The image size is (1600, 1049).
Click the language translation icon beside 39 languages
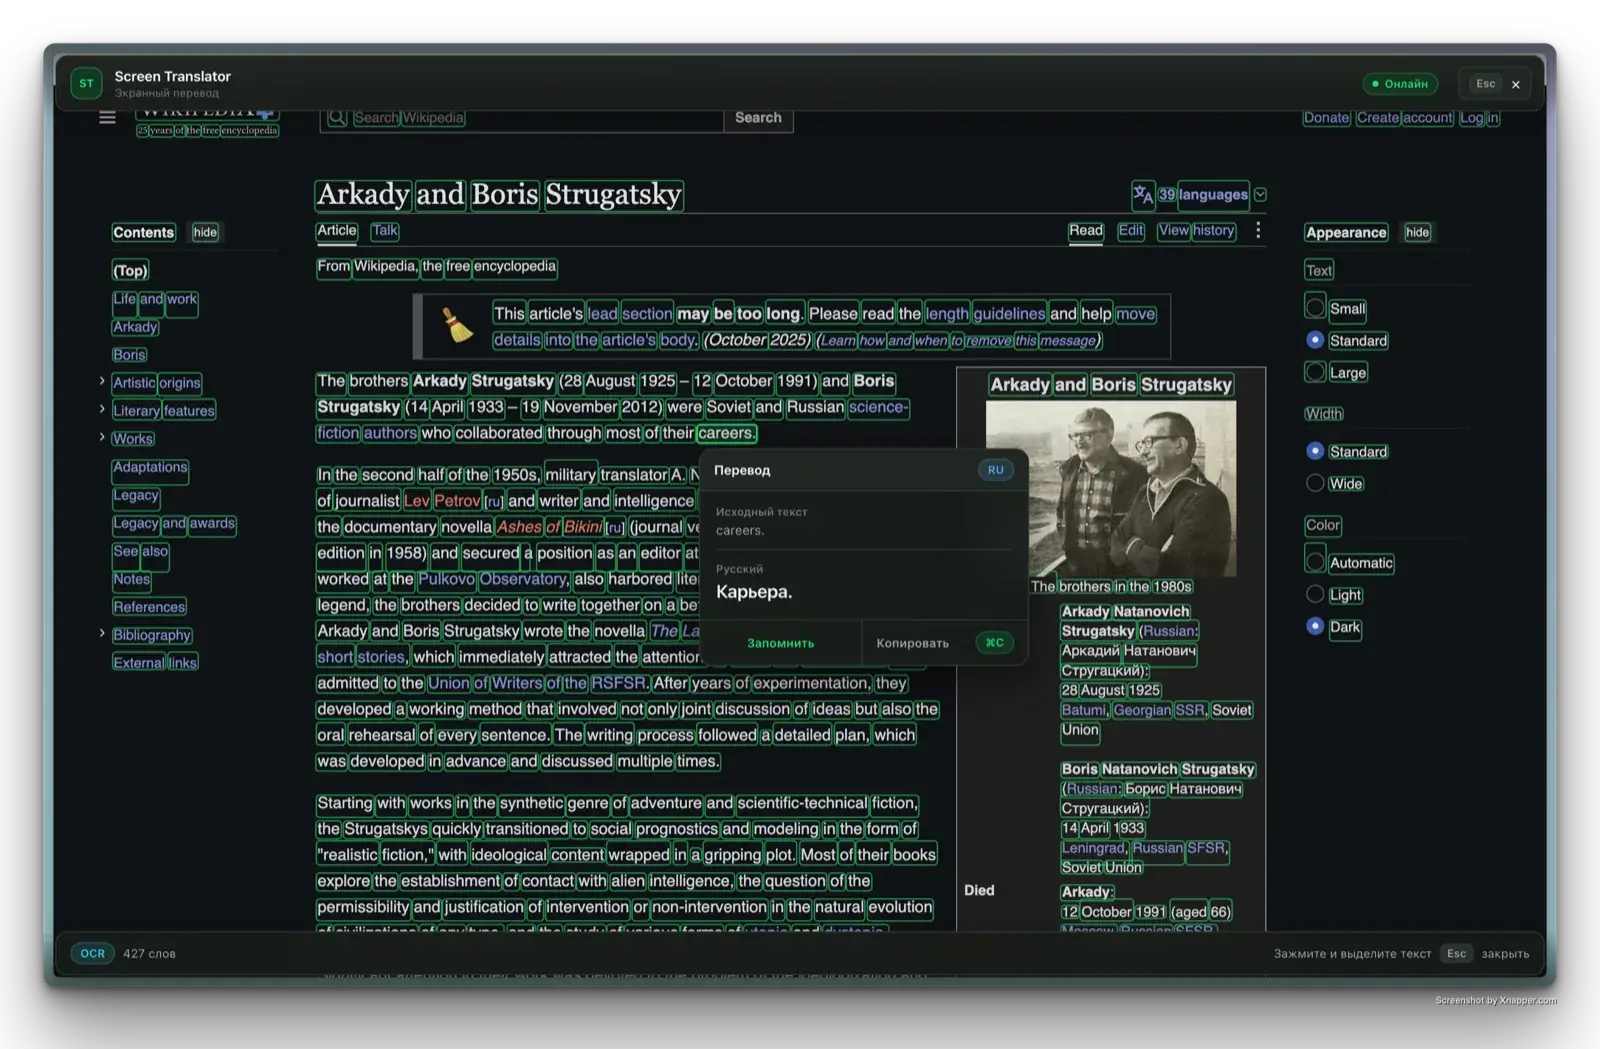1142,194
